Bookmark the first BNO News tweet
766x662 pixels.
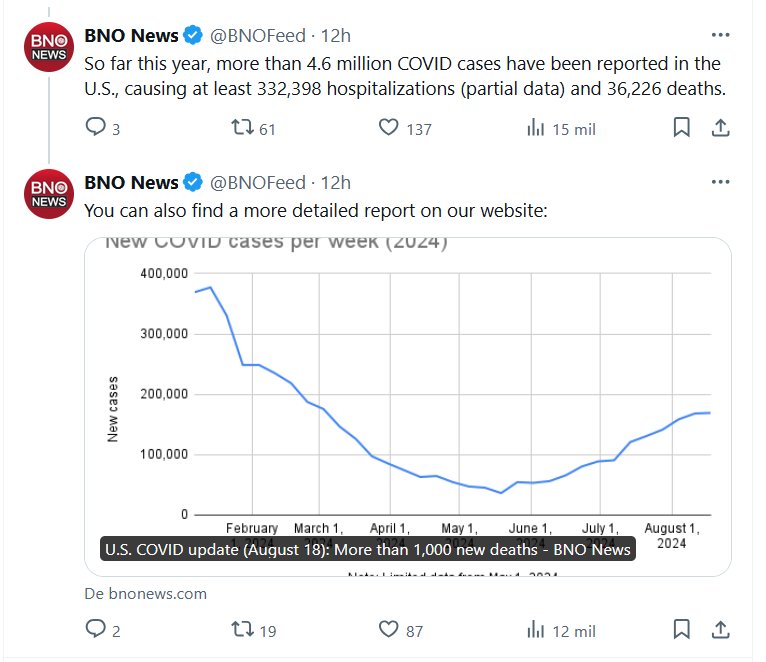click(681, 128)
